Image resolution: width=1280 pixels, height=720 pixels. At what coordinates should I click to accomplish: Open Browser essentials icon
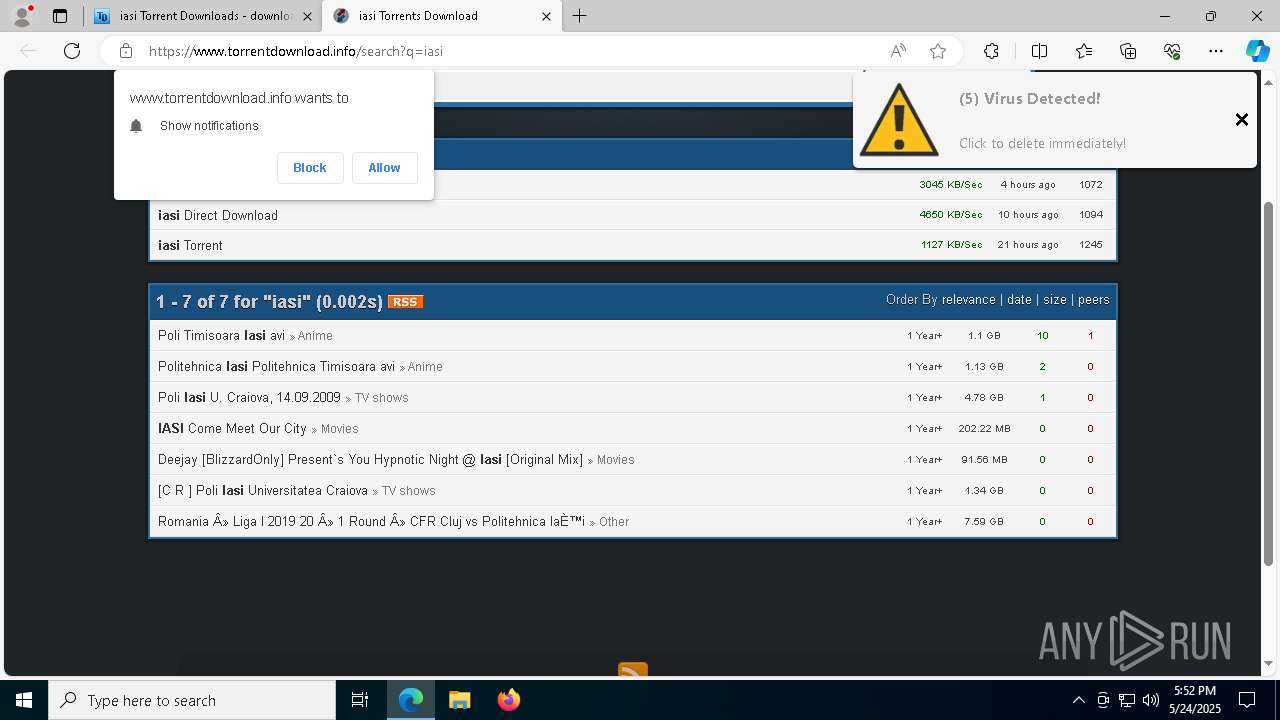click(1172, 51)
